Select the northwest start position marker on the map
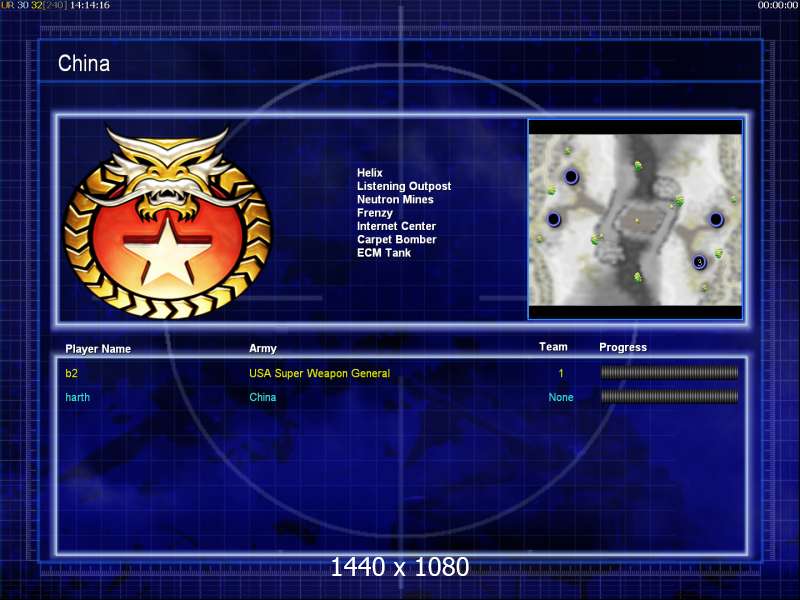The image size is (800, 600). click(571, 177)
